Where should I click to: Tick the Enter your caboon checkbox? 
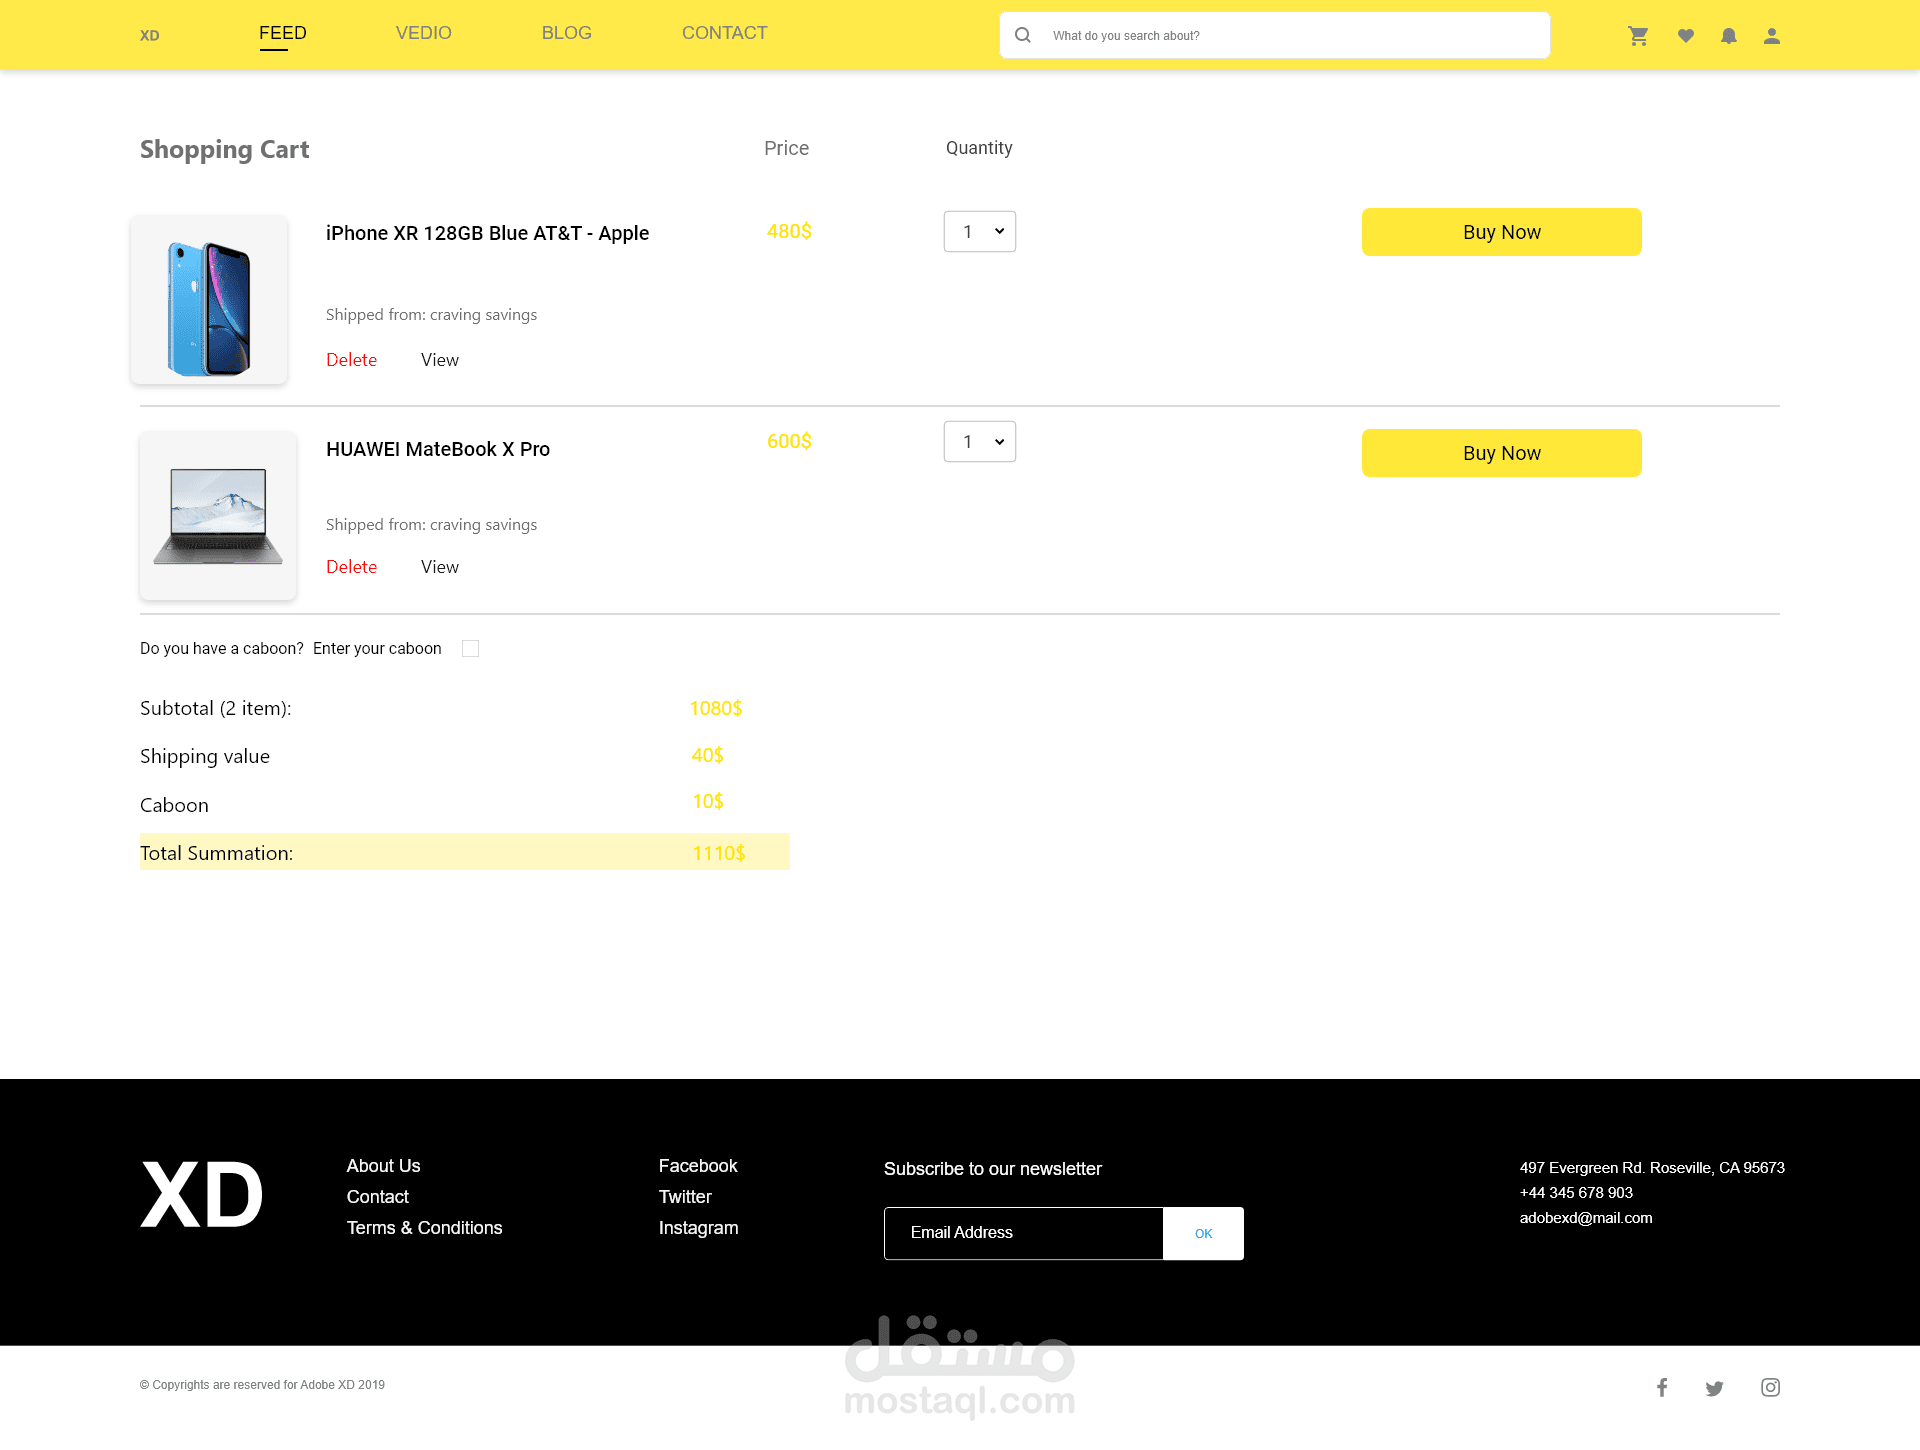[x=471, y=649]
